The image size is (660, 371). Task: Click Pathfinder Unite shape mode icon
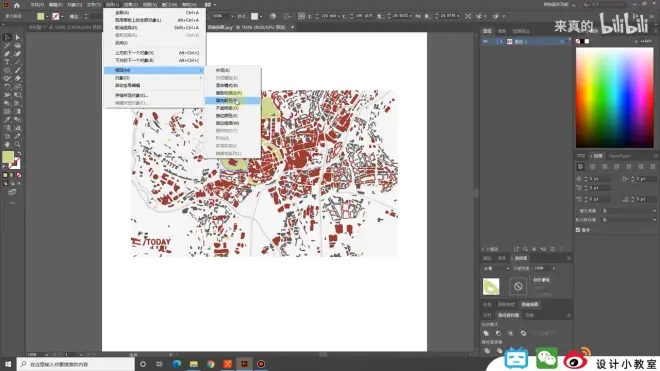click(x=486, y=333)
